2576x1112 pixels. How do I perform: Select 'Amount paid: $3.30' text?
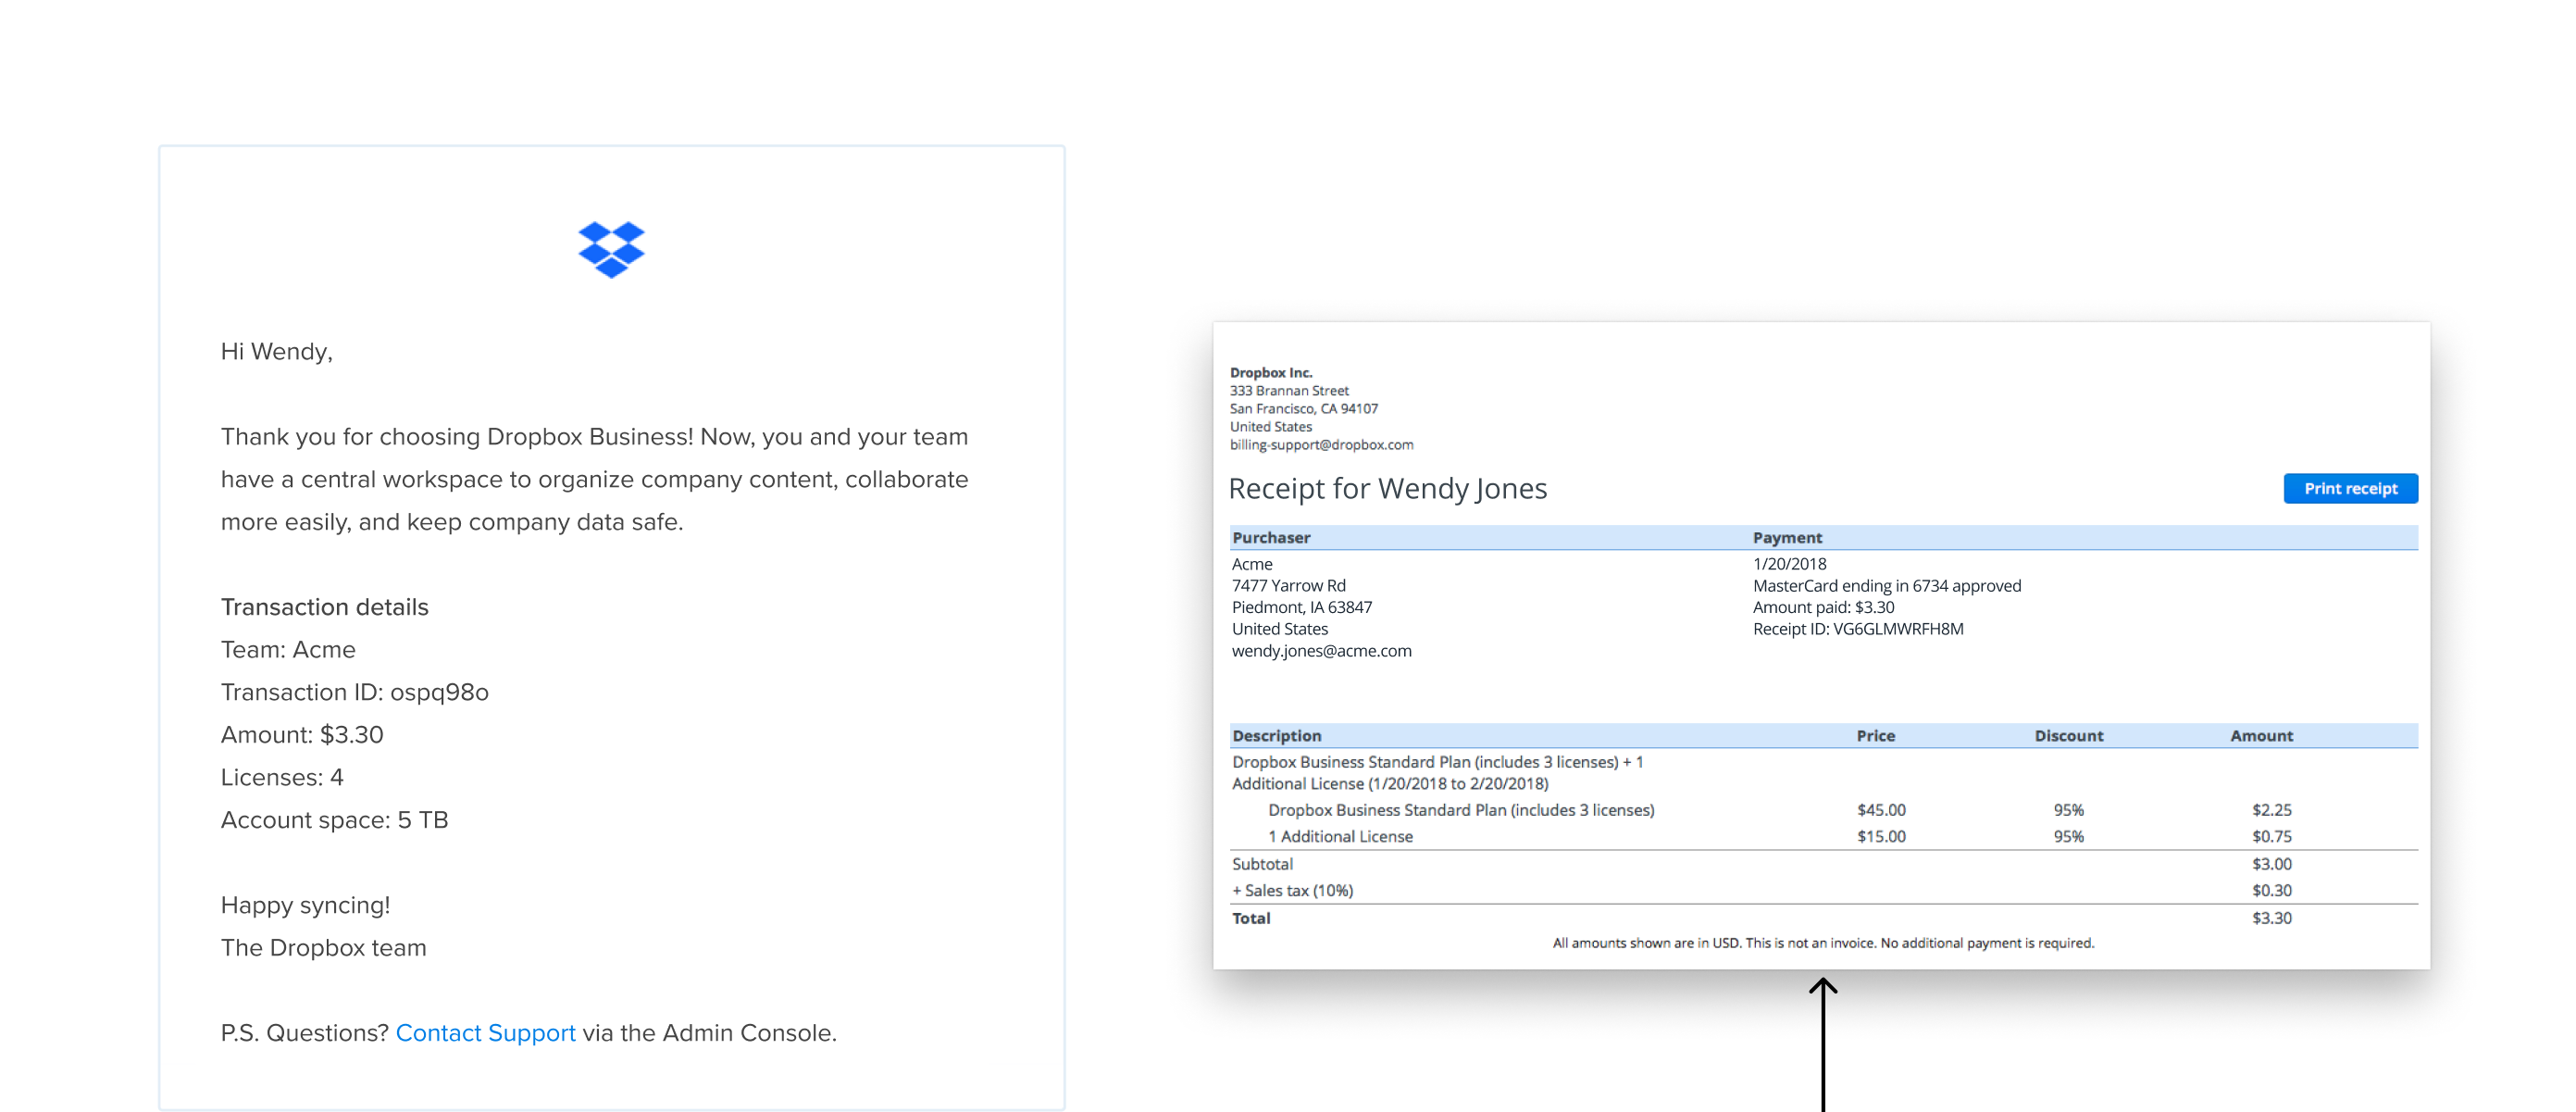point(1823,607)
